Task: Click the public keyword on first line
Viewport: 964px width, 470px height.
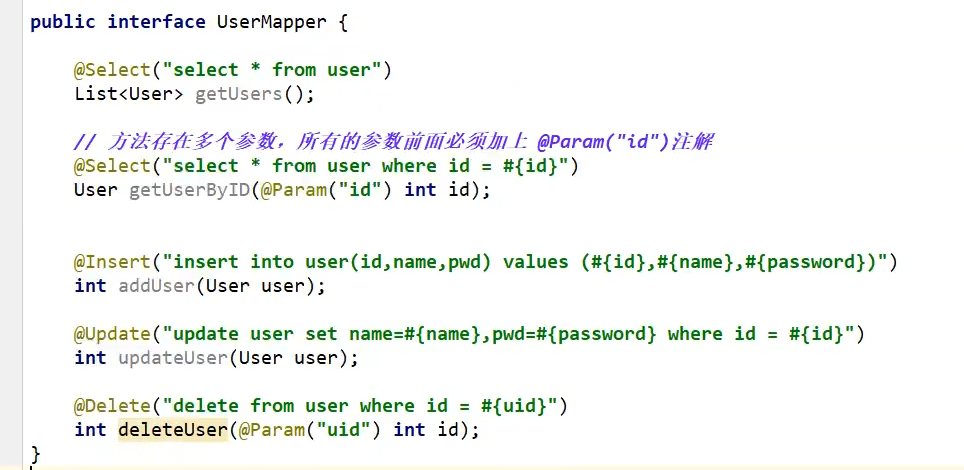Action: coord(63,23)
